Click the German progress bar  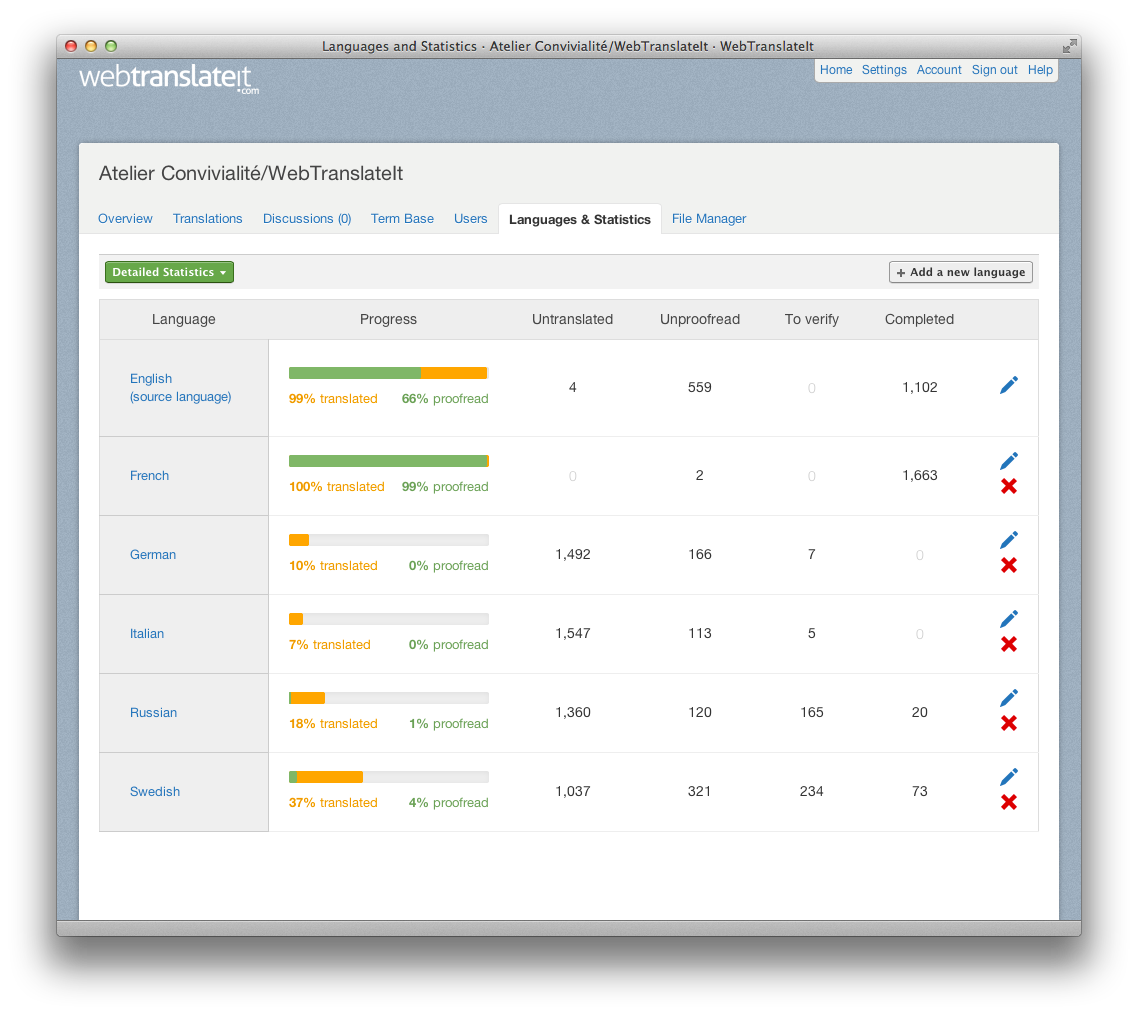(x=389, y=540)
